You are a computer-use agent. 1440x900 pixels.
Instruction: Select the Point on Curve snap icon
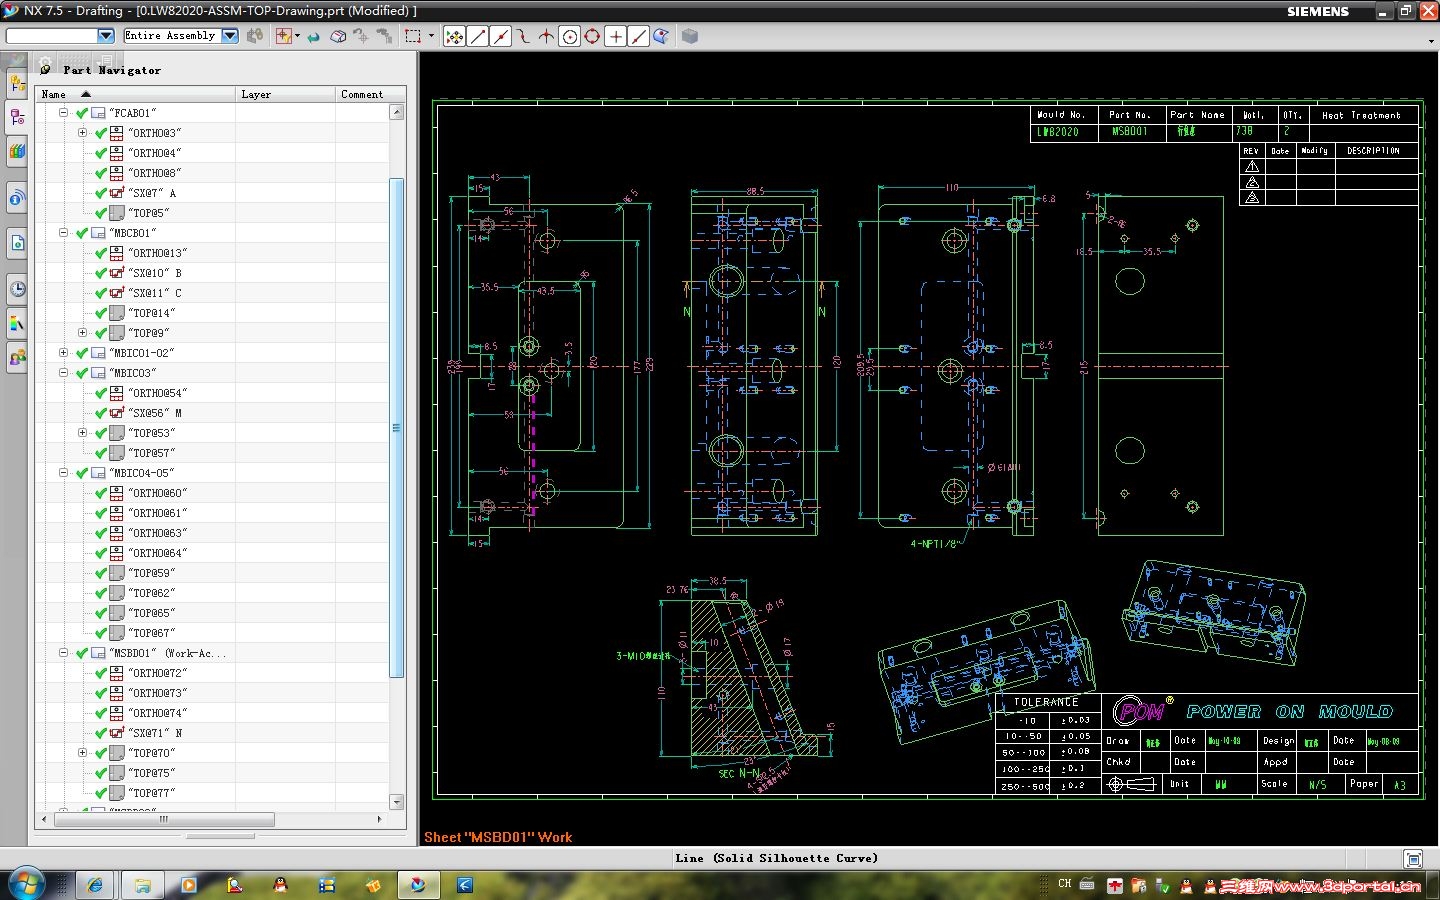coord(638,37)
